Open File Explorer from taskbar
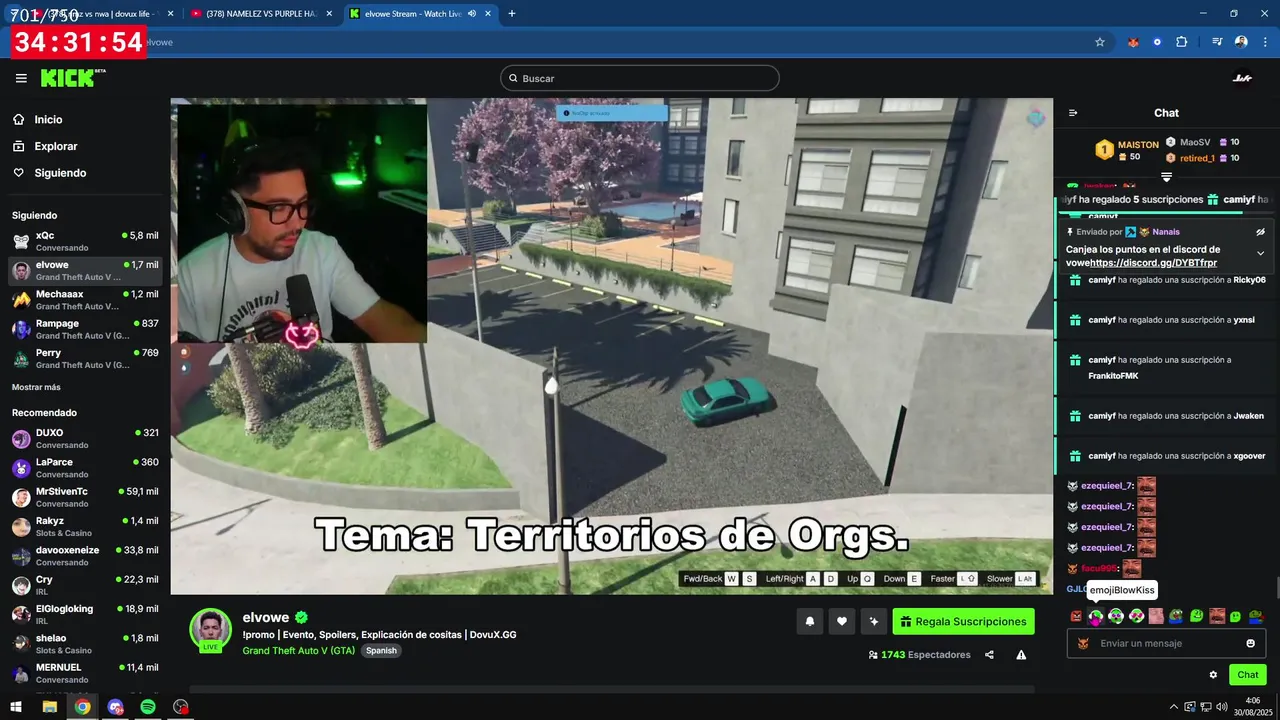This screenshot has width=1280, height=720. [49, 707]
